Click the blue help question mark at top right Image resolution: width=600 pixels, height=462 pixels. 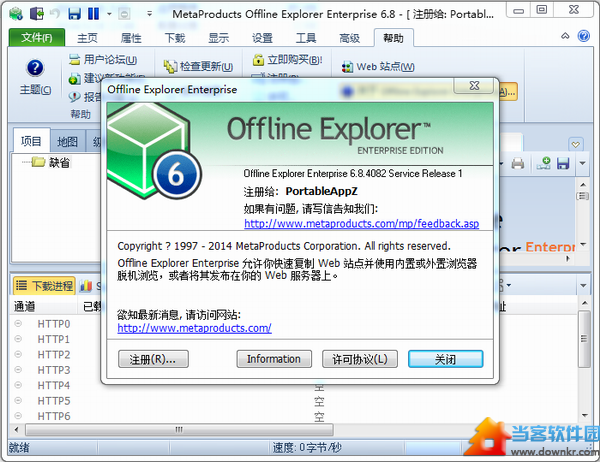(584, 36)
